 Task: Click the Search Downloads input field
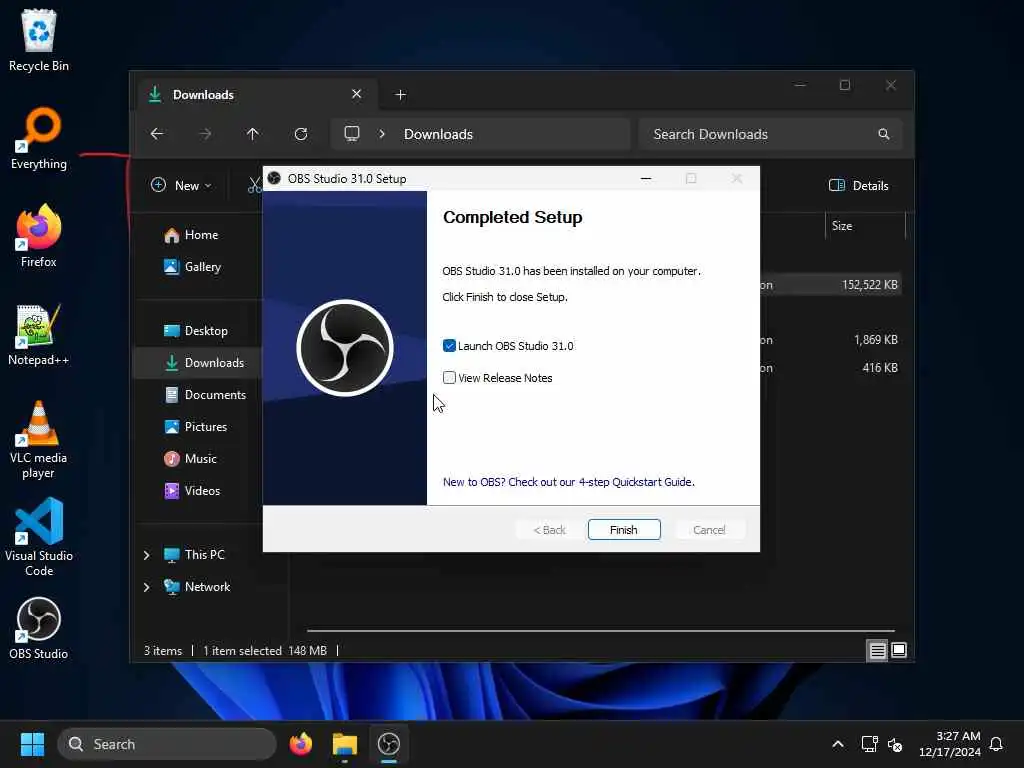tap(771, 134)
